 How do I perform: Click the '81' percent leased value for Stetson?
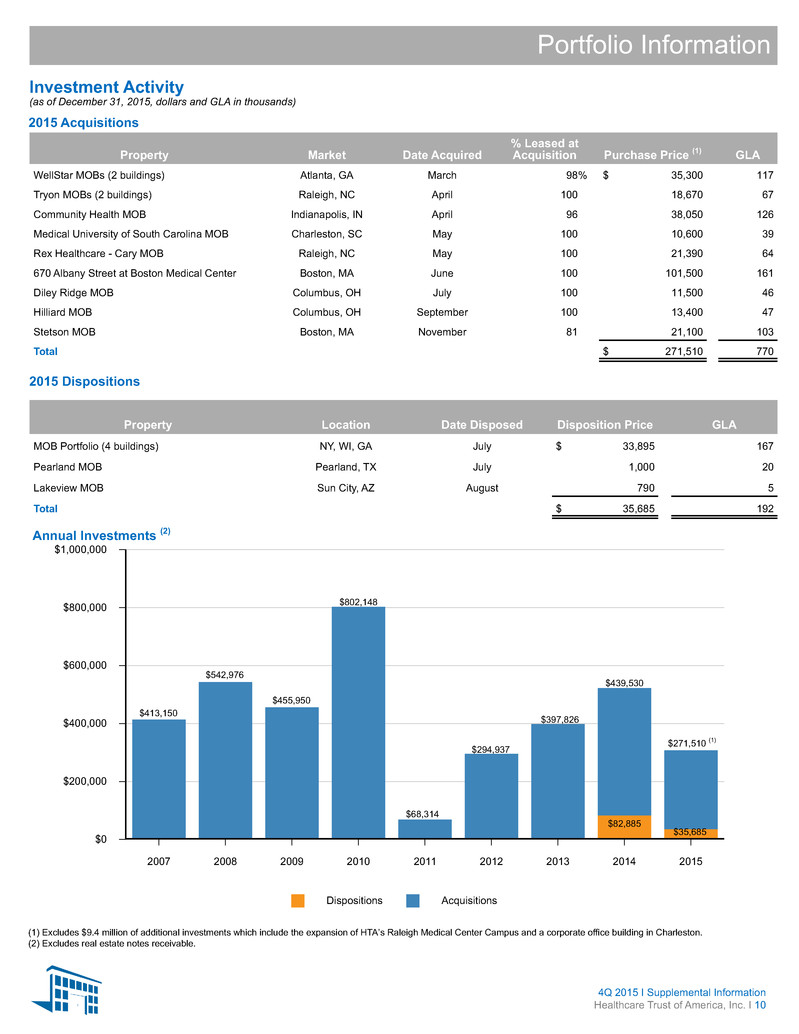coord(572,332)
